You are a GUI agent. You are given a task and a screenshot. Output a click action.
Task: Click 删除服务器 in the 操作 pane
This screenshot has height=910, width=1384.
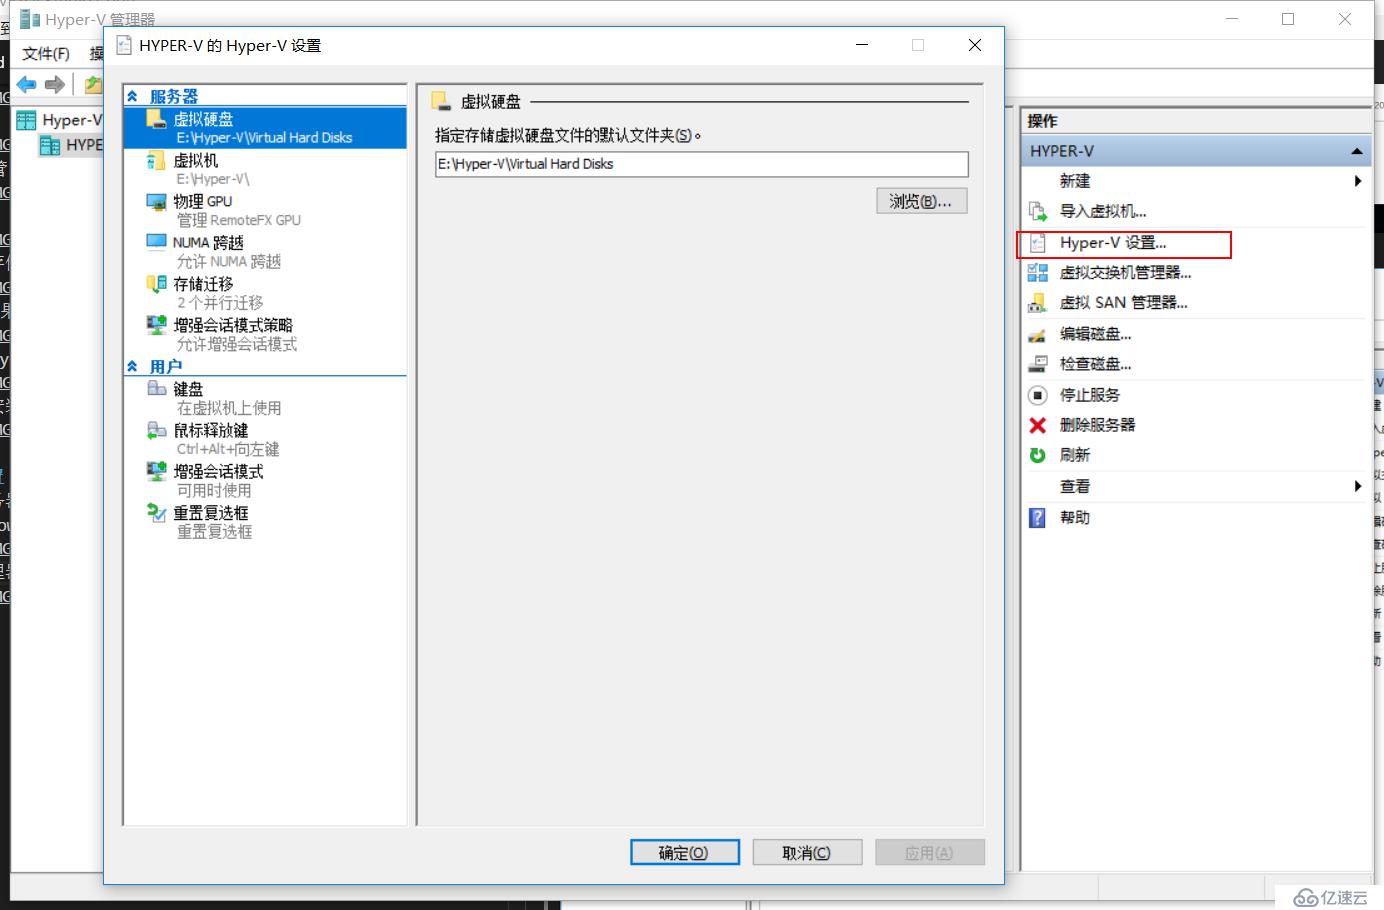pyautogui.click(x=1097, y=425)
